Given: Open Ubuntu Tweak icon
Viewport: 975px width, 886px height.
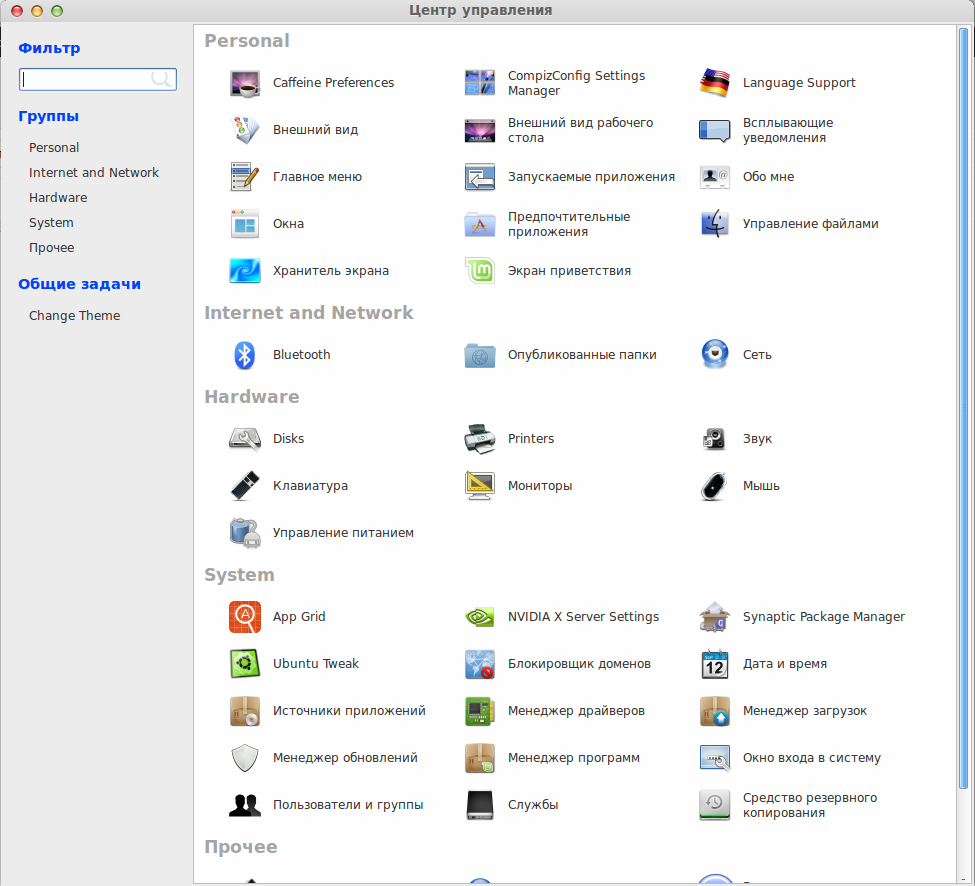Looking at the screenshot, I should tap(245, 664).
